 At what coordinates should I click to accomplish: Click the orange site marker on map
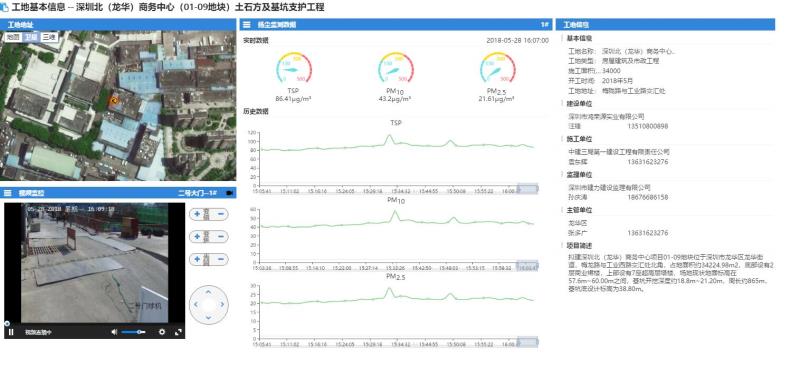tap(114, 101)
